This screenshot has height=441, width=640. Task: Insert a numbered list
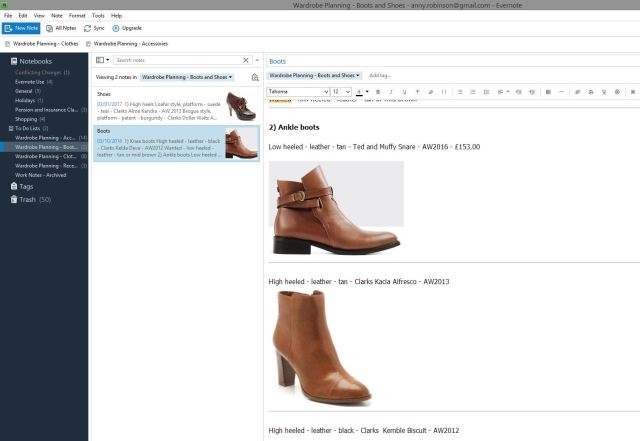point(473,92)
